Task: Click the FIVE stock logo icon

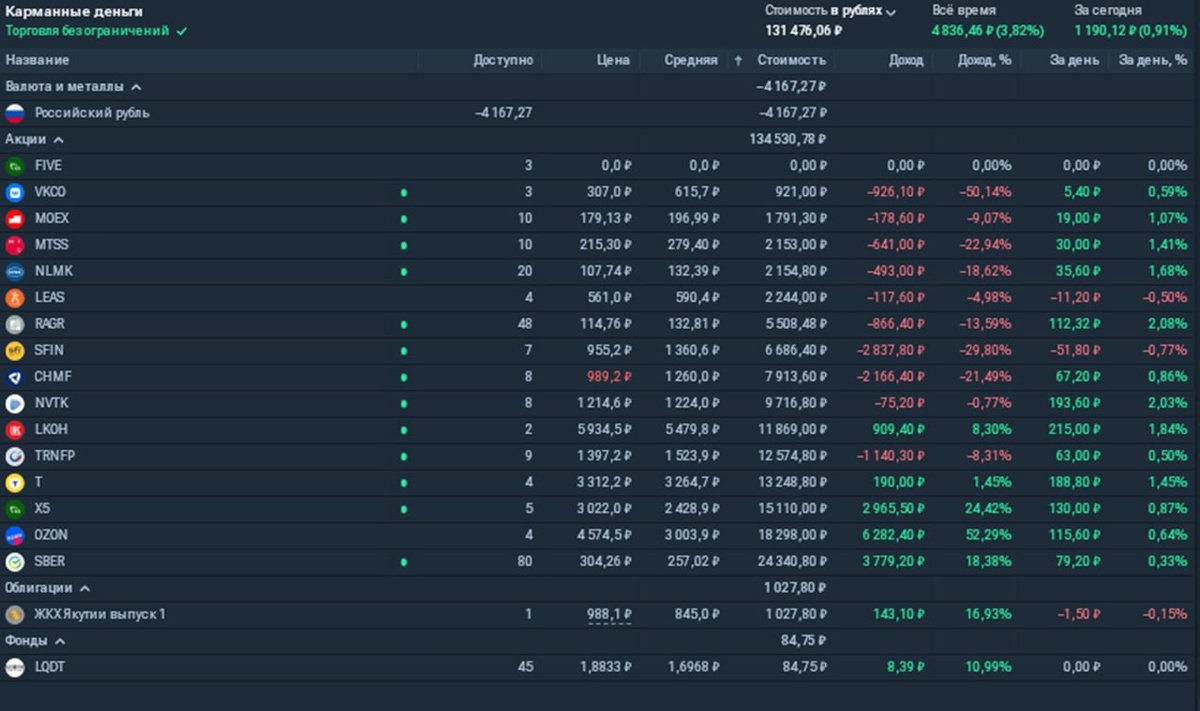Action: click(15, 166)
